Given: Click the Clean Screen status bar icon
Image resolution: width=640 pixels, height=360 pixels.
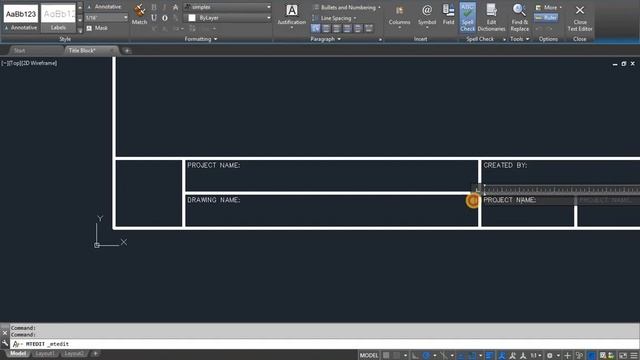Looking at the screenshot, I should tap(623, 356).
